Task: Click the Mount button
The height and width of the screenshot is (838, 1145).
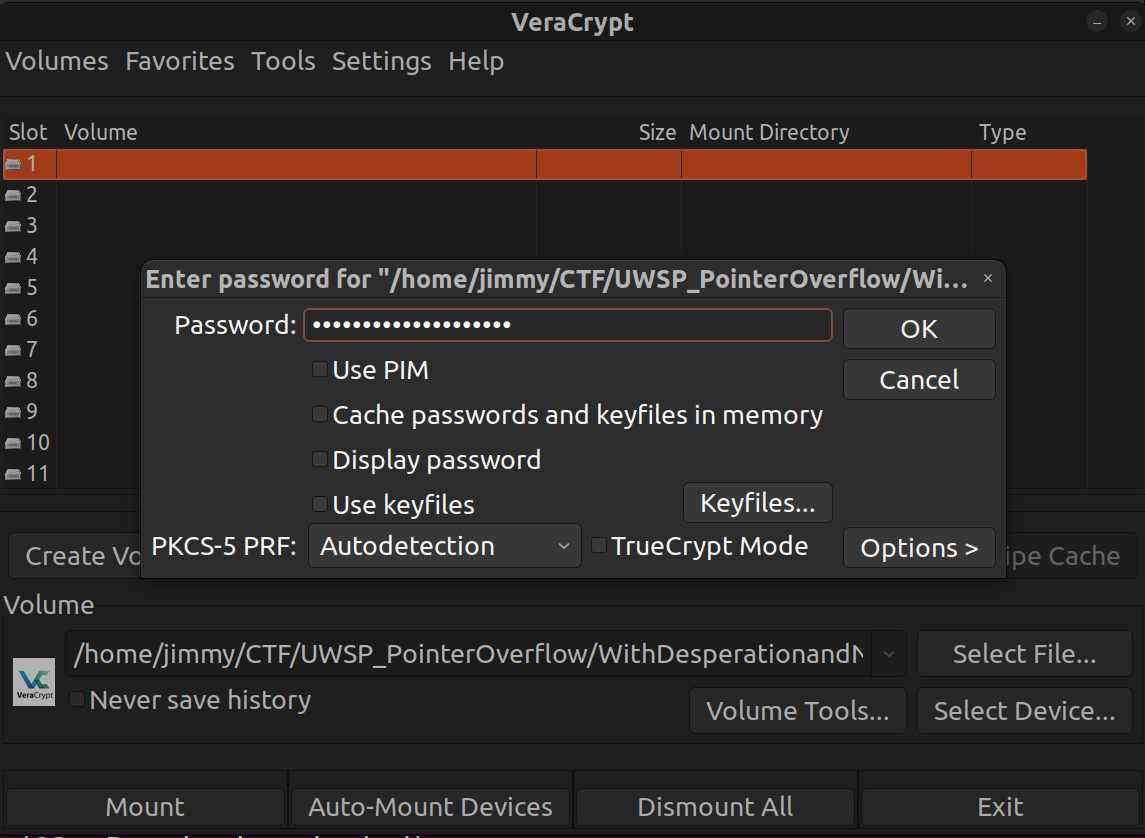Action: click(x=145, y=807)
